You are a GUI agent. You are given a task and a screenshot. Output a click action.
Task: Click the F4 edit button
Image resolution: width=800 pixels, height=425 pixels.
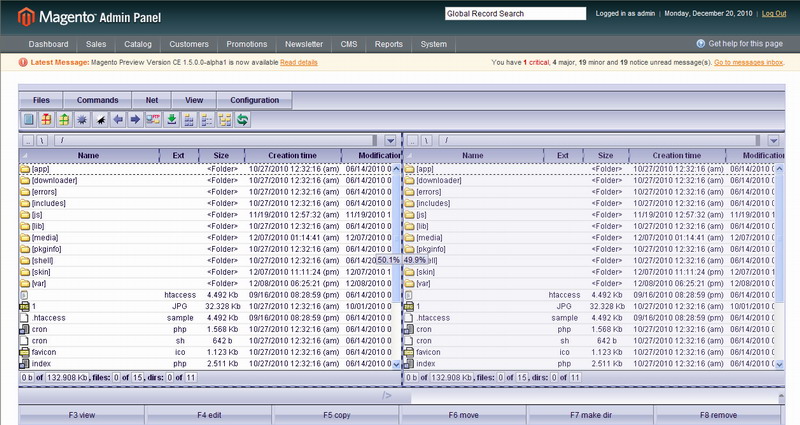(x=209, y=415)
